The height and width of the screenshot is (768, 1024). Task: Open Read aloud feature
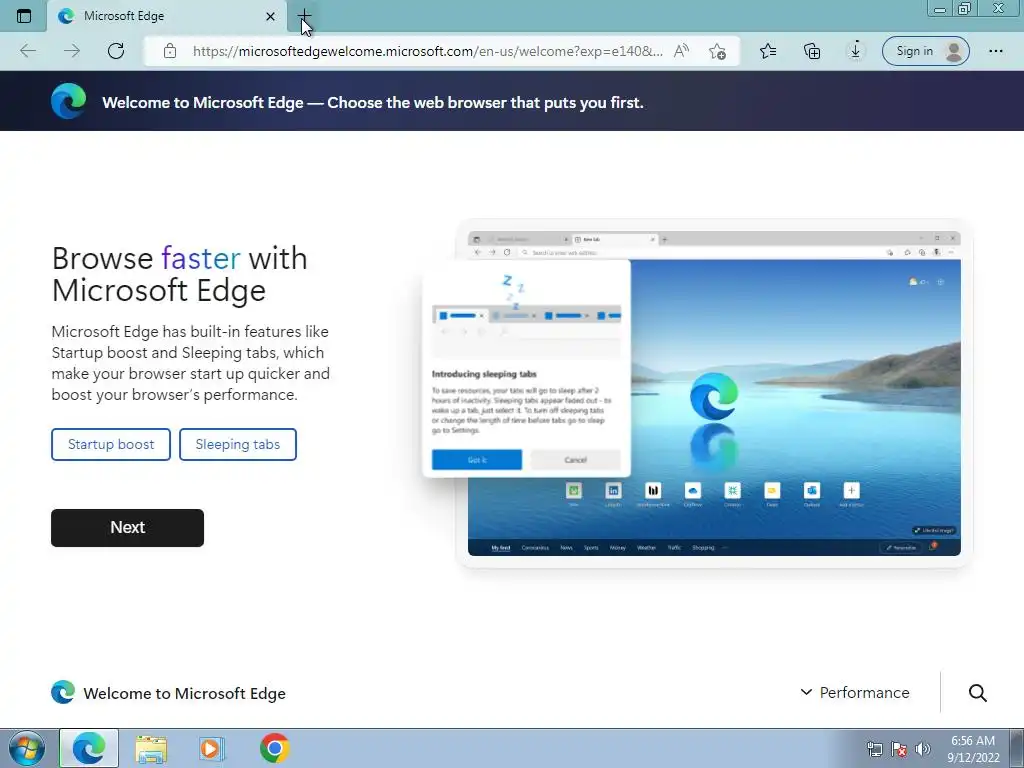pyautogui.click(x=681, y=51)
